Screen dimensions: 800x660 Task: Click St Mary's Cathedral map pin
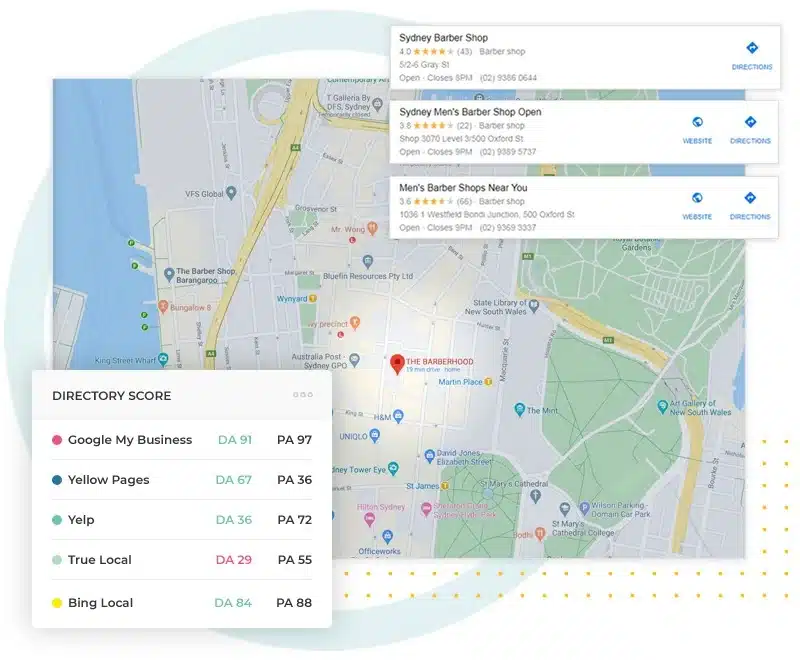click(x=535, y=495)
